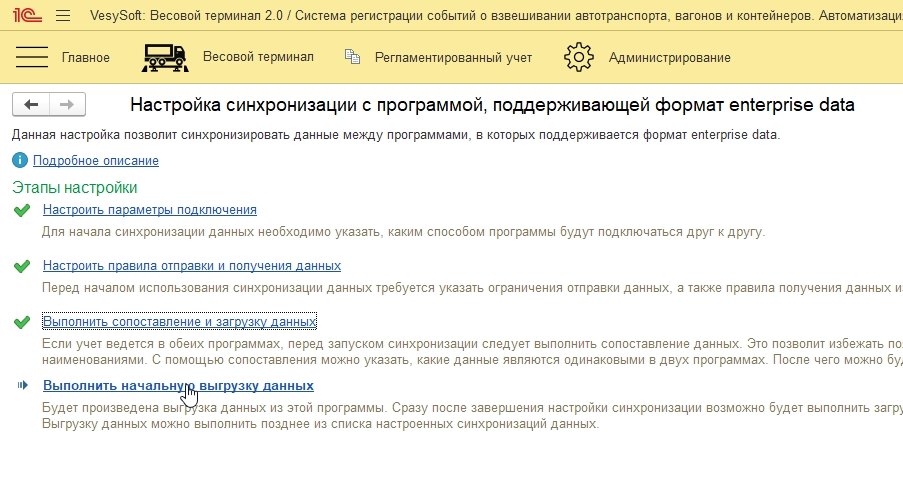Go forward with the right arrow button
The image size is (903, 492).
(x=67, y=105)
